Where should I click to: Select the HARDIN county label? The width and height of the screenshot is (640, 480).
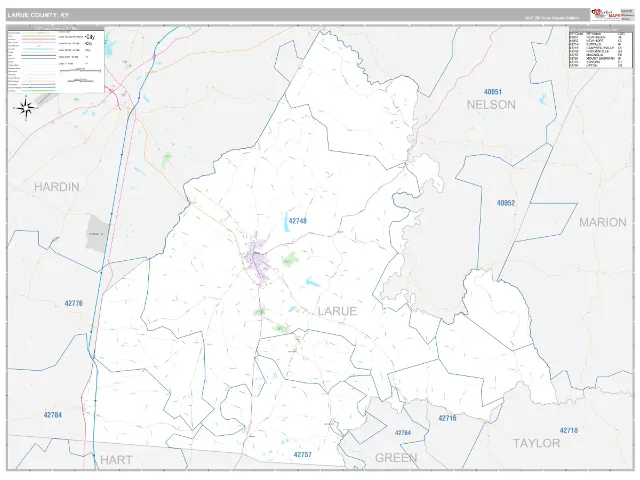point(57,187)
